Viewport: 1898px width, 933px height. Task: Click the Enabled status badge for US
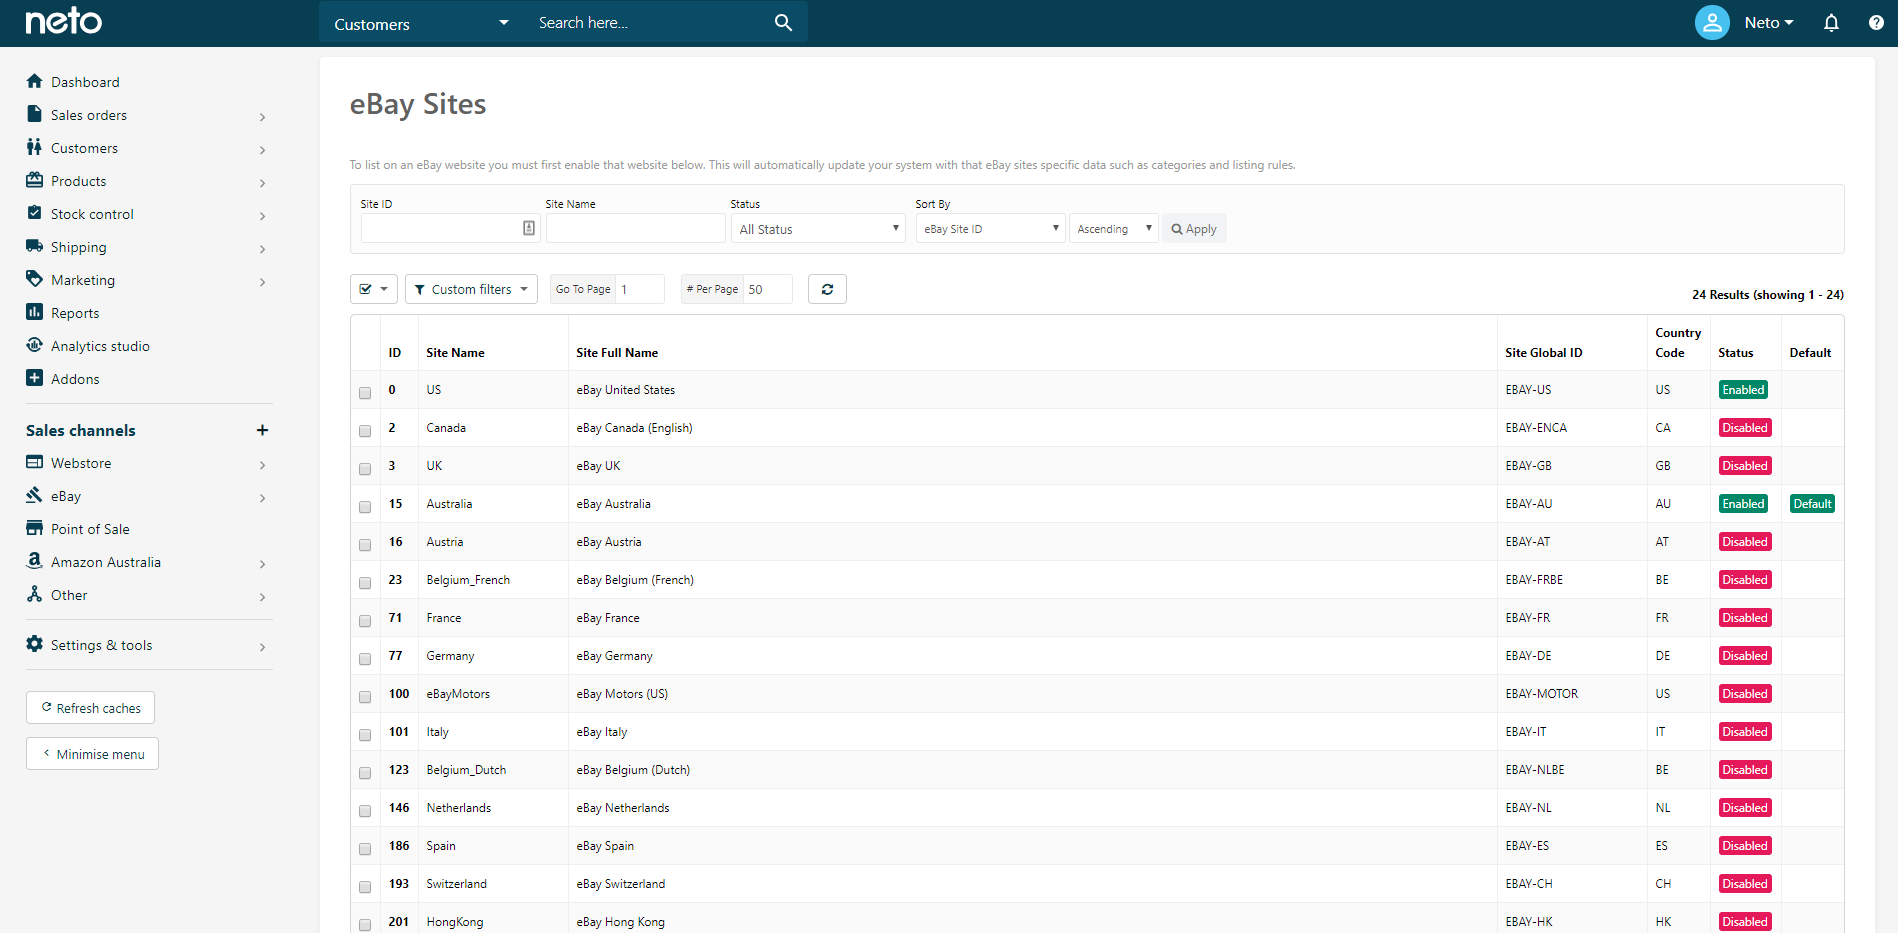point(1743,390)
